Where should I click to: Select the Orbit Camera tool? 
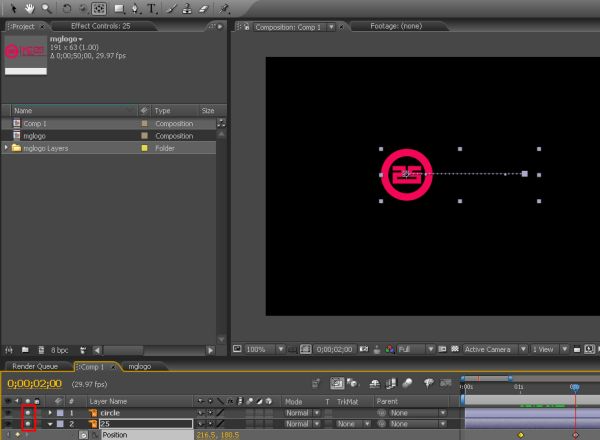pos(83,8)
